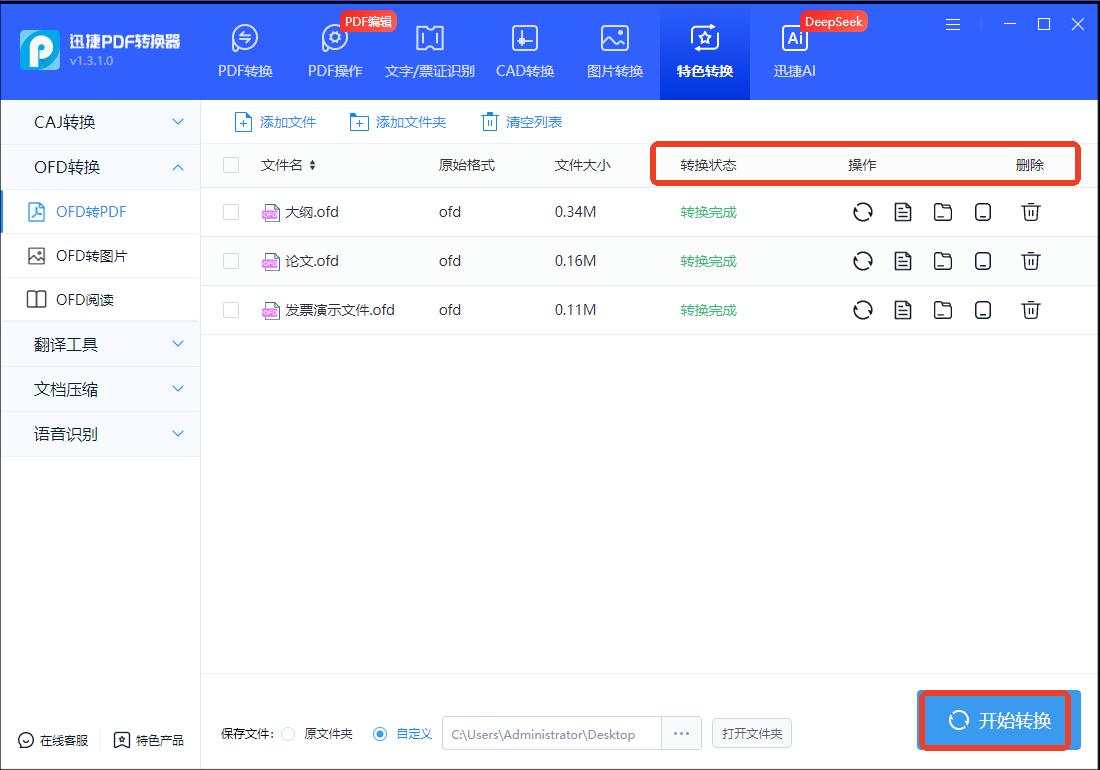Click the 原始格式 column header
This screenshot has width=1100, height=770.
point(467,165)
